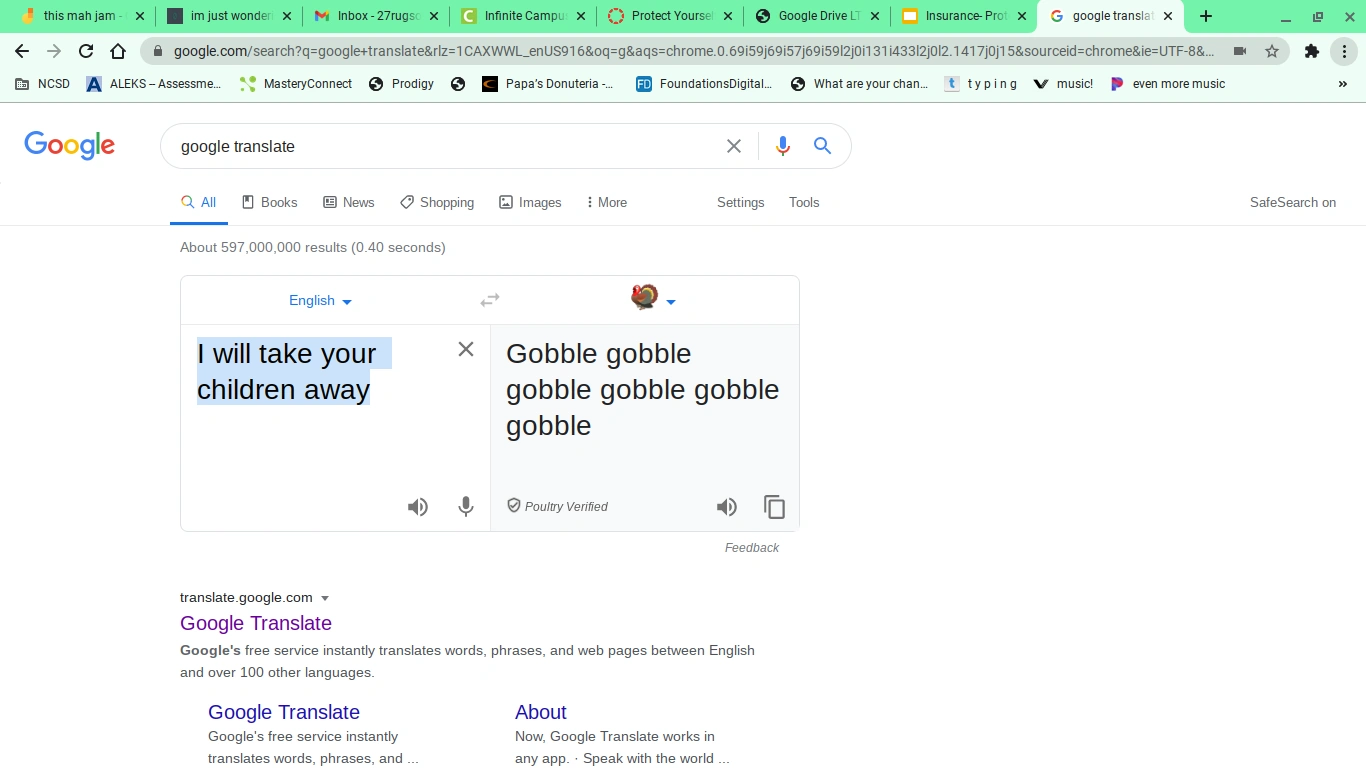Viewport: 1366px width, 768px height.
Task: Open the News search results
Action: pos(348,202)
